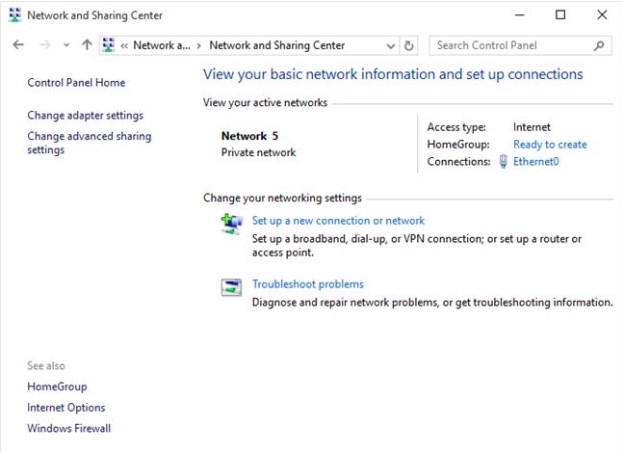Screen dimensions: 622x452
Task: Click the 'Private network' label
Action: point(258,153)
